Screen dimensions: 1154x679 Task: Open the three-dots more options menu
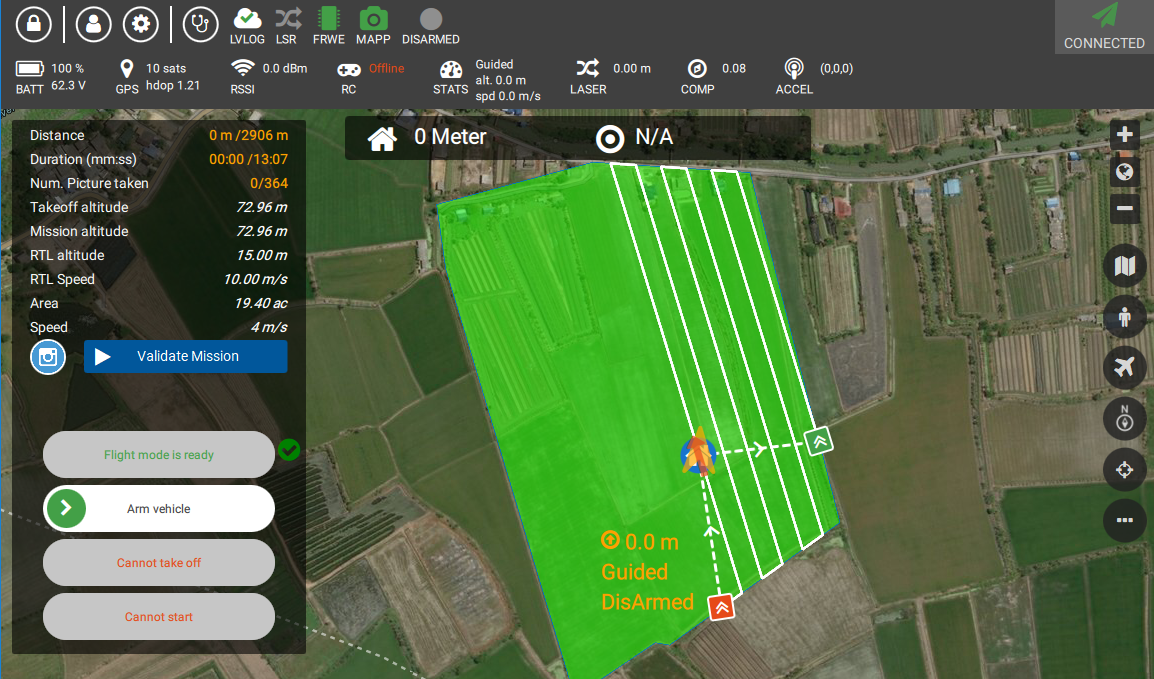click(1125, 520)
